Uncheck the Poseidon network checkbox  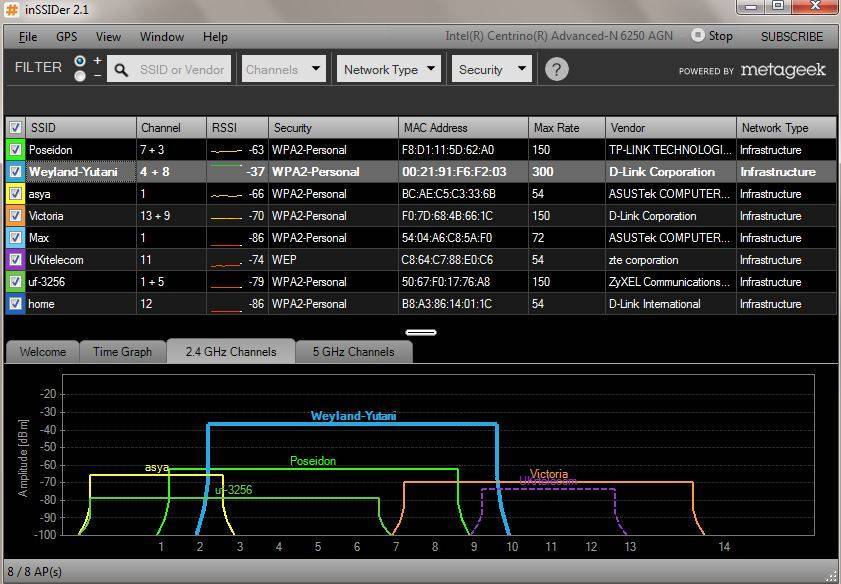(x=15, y=150)
